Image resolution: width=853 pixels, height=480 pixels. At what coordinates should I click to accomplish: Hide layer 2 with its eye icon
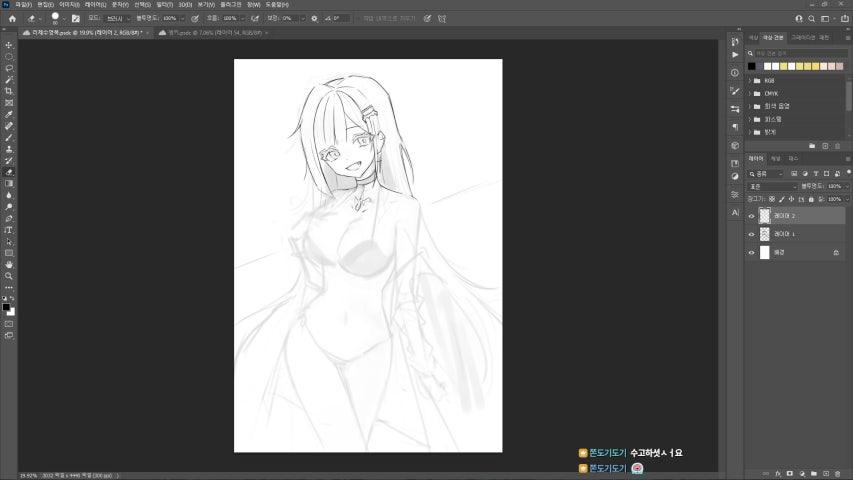[x=752, y=215]
